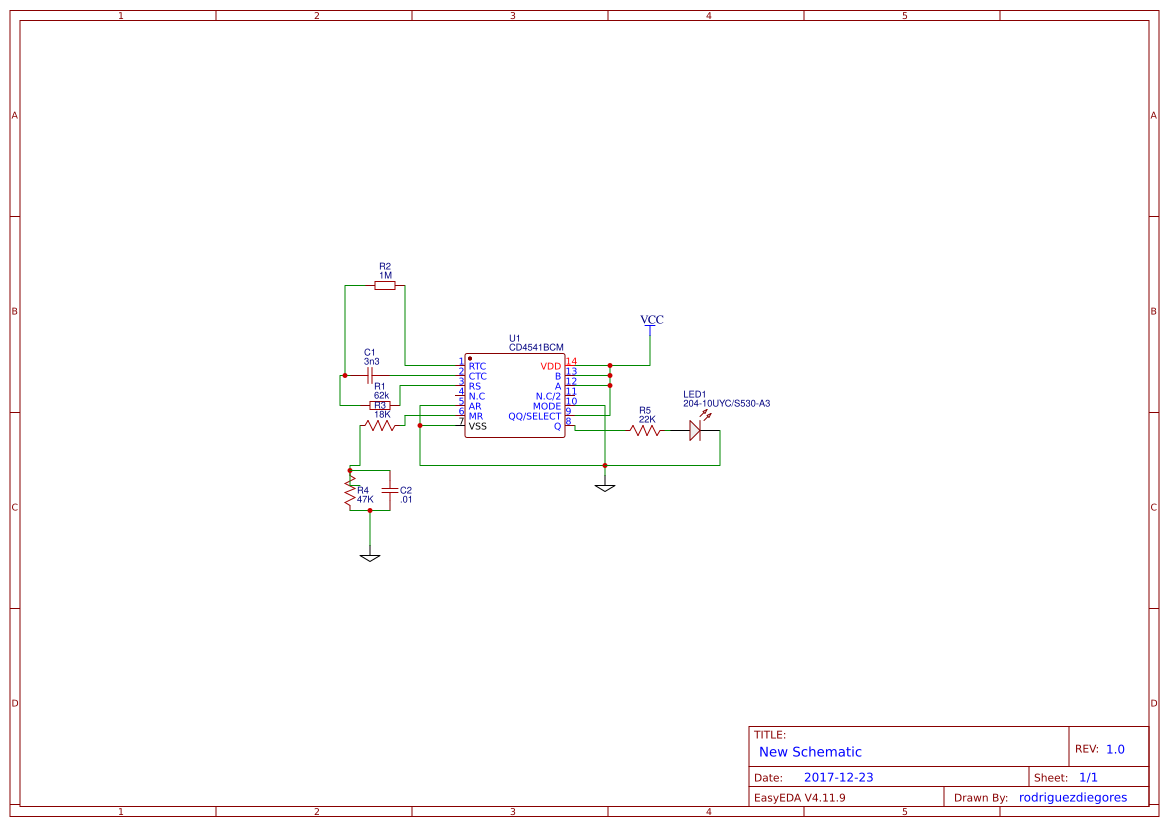Click the 'C1' designator label
Screen dimensions: 1169x827
coord(370,353)
